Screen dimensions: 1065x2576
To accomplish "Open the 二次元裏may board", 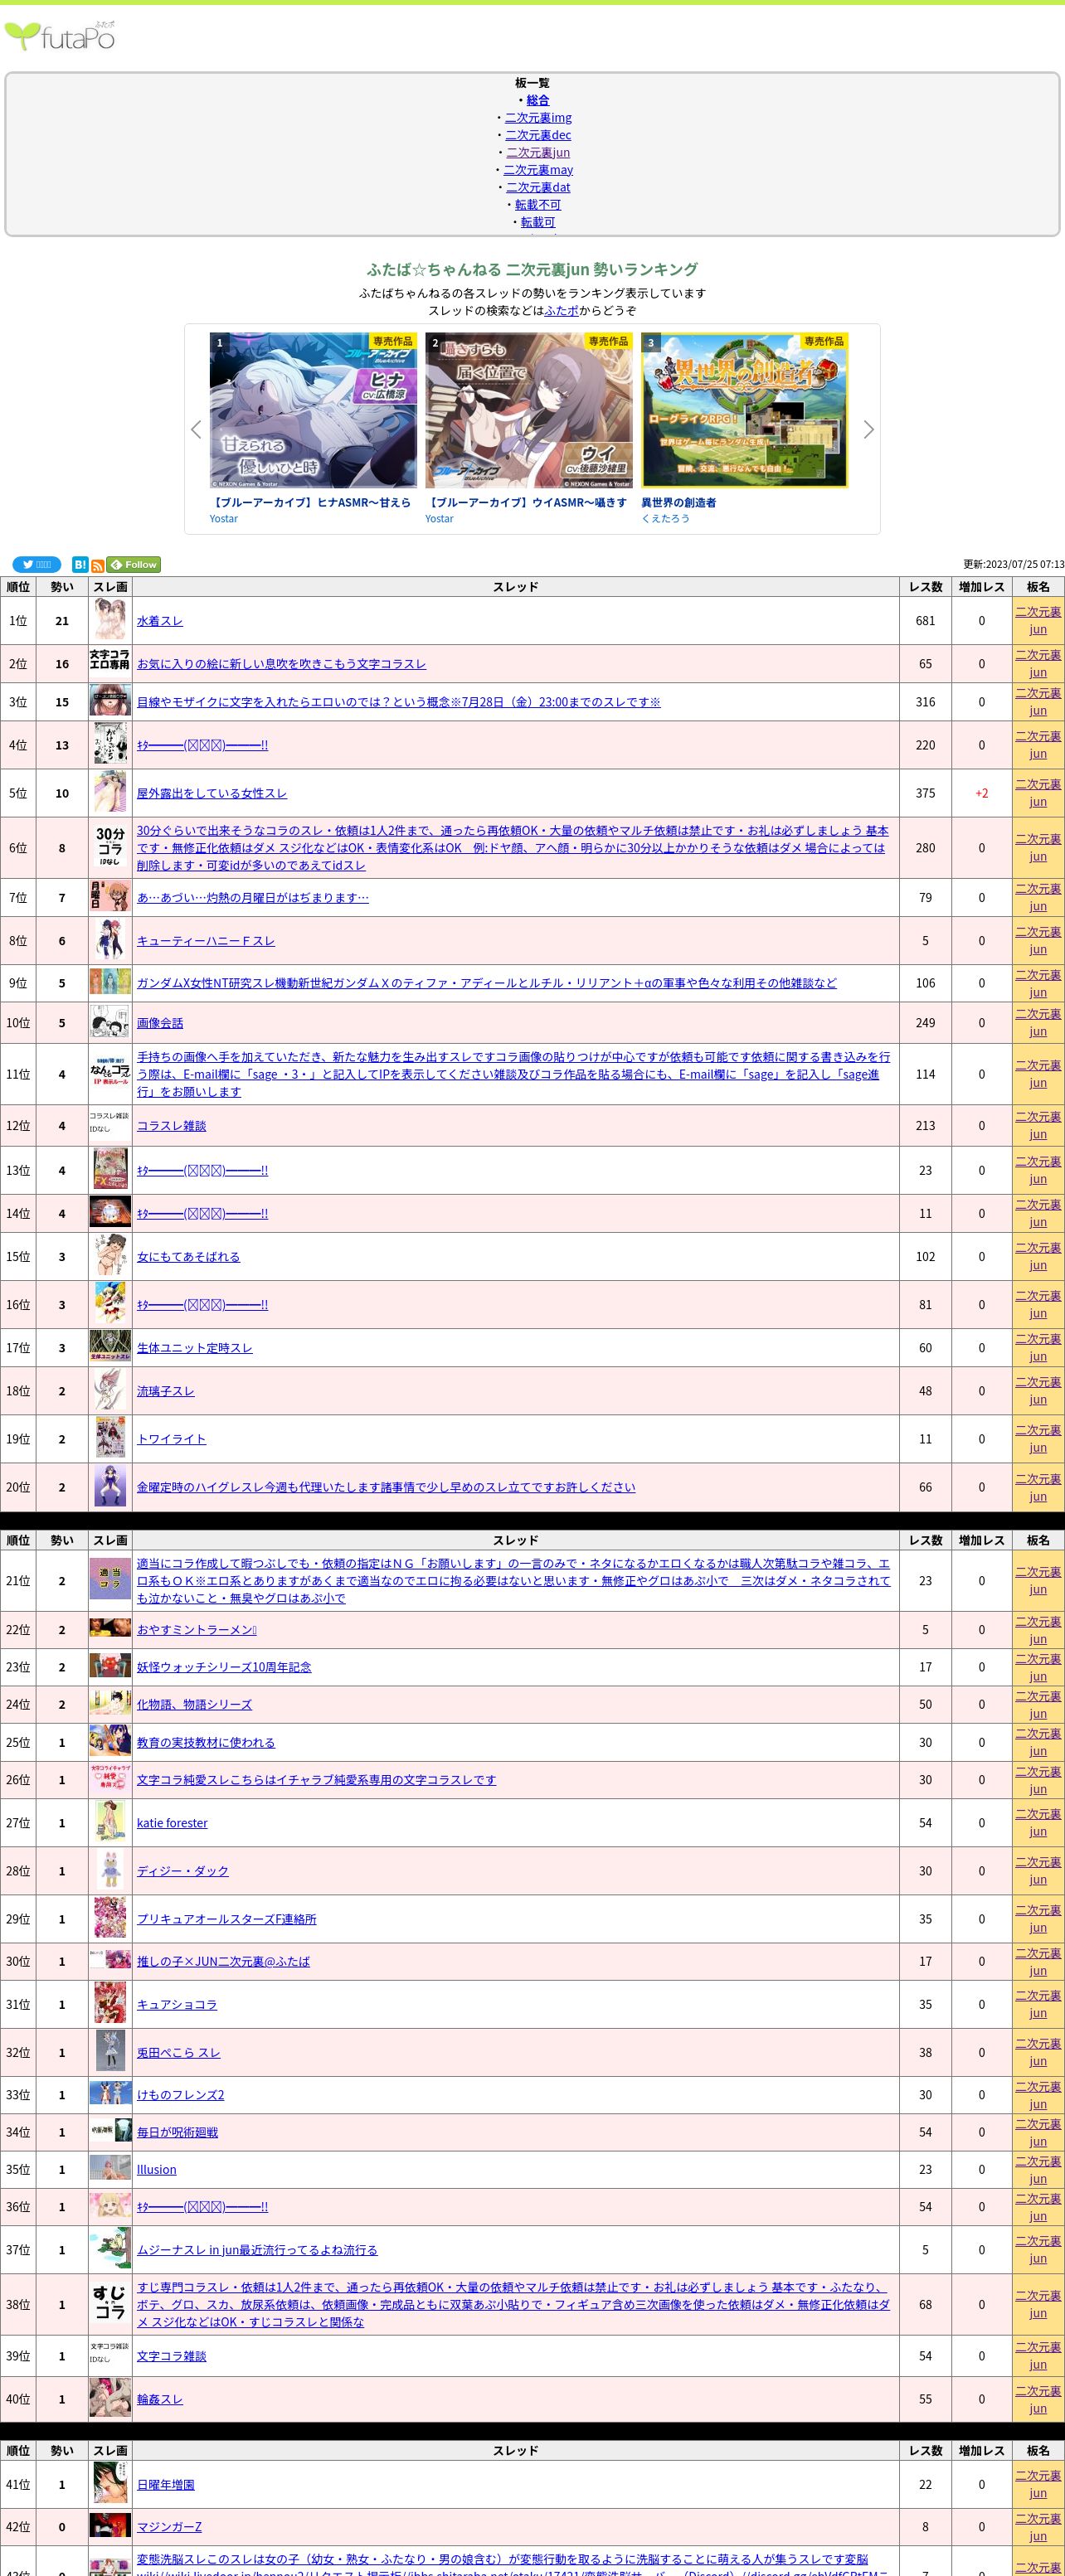I will [538, 170].
